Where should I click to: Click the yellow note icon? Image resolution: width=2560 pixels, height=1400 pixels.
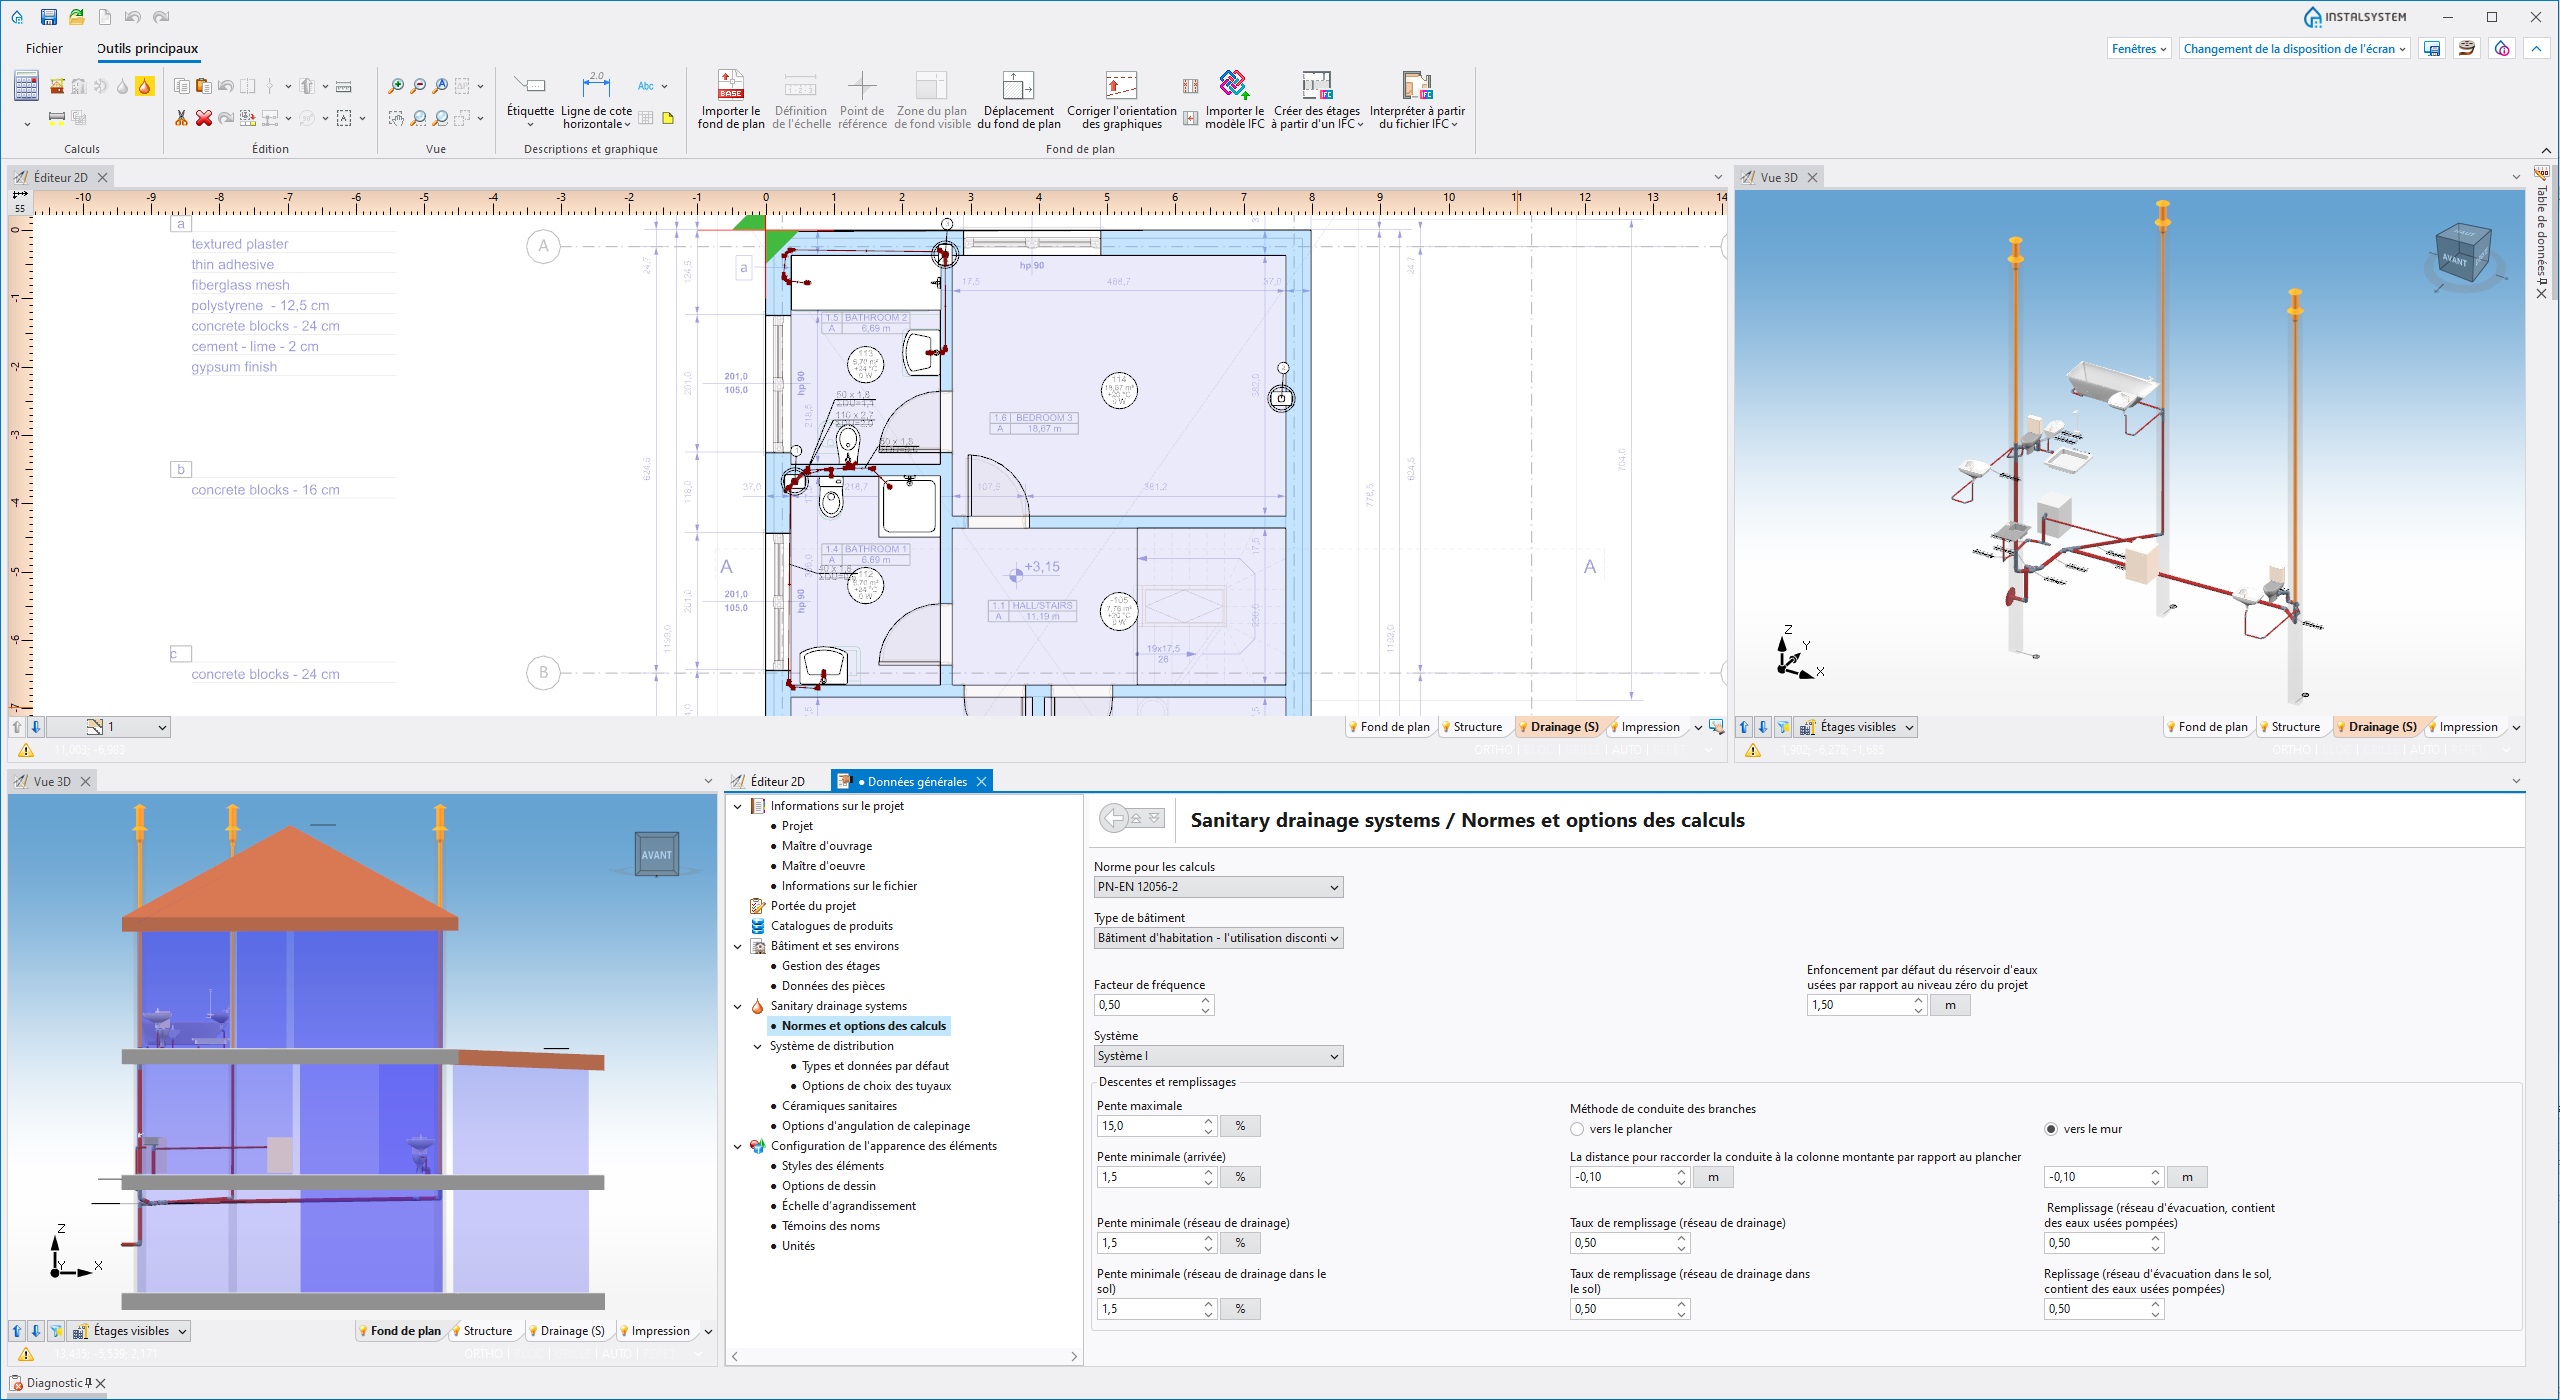point(668,118)
